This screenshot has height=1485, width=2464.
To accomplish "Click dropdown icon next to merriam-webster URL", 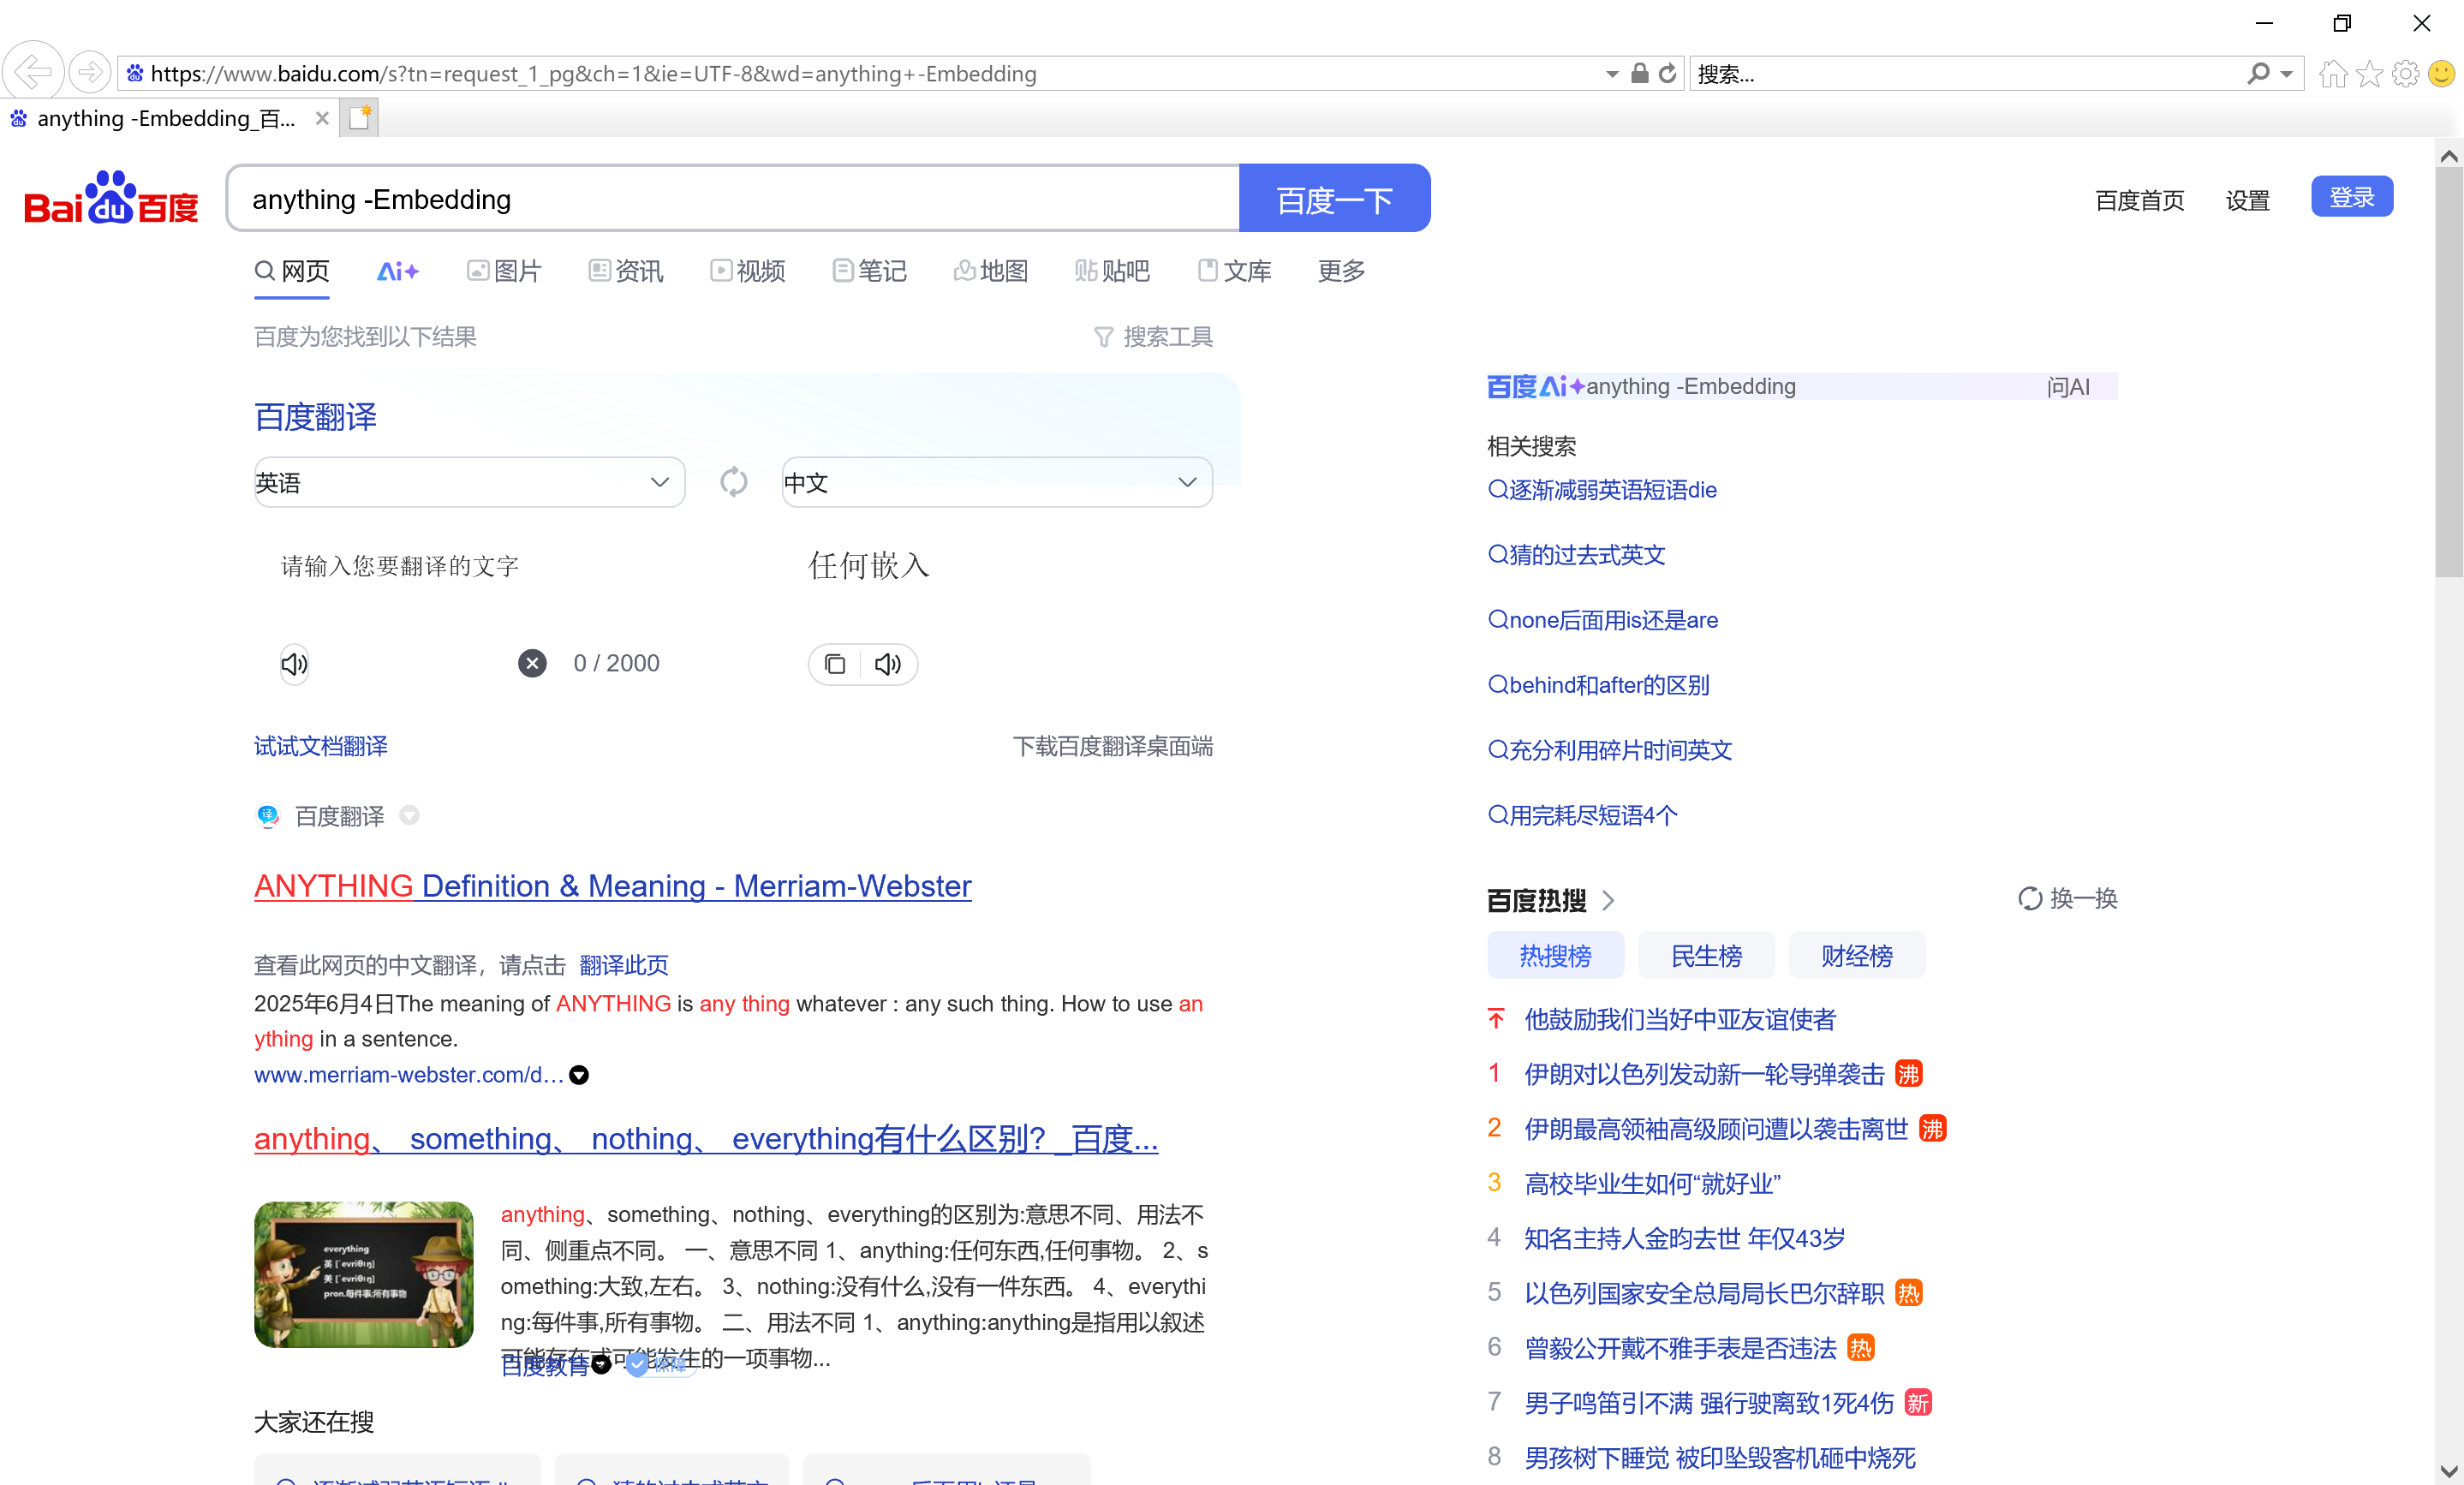I will pos(579,1075).
